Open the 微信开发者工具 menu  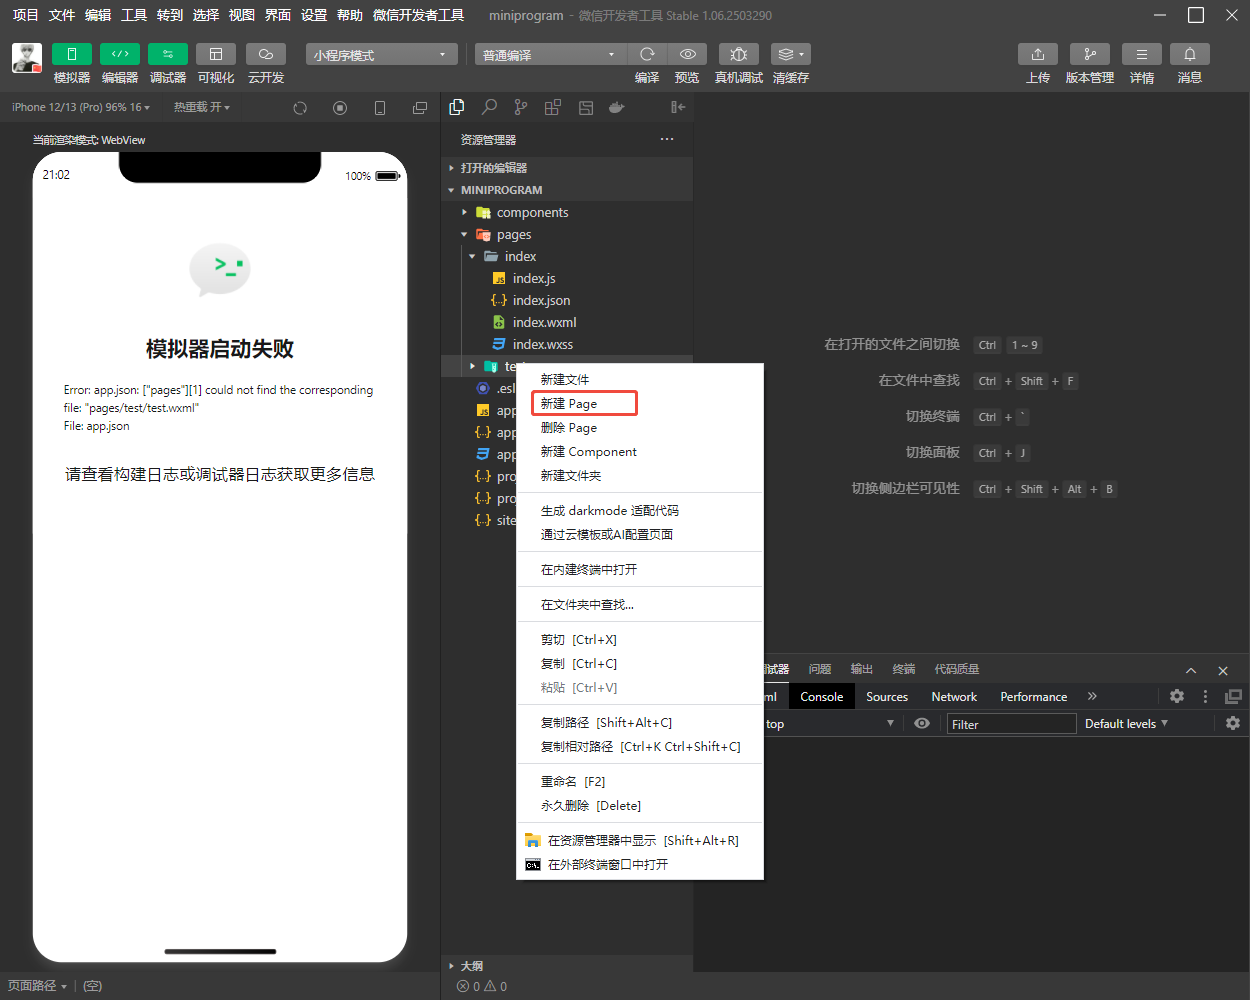click(418, 15)
